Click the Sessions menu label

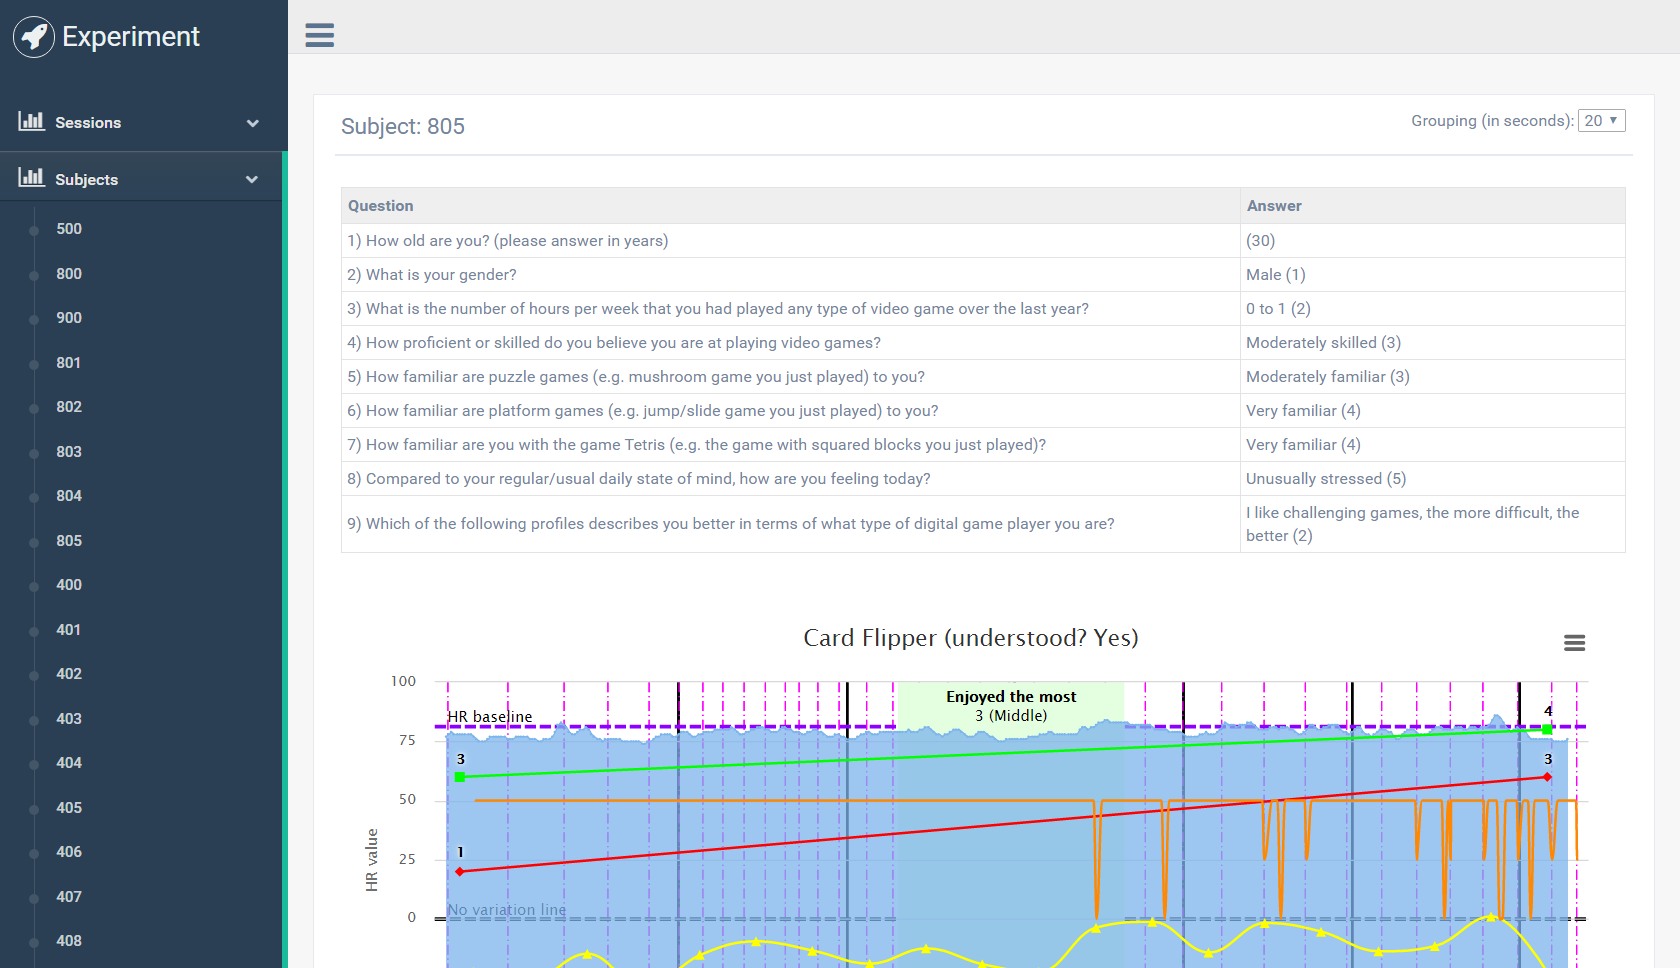coord(88,123)
